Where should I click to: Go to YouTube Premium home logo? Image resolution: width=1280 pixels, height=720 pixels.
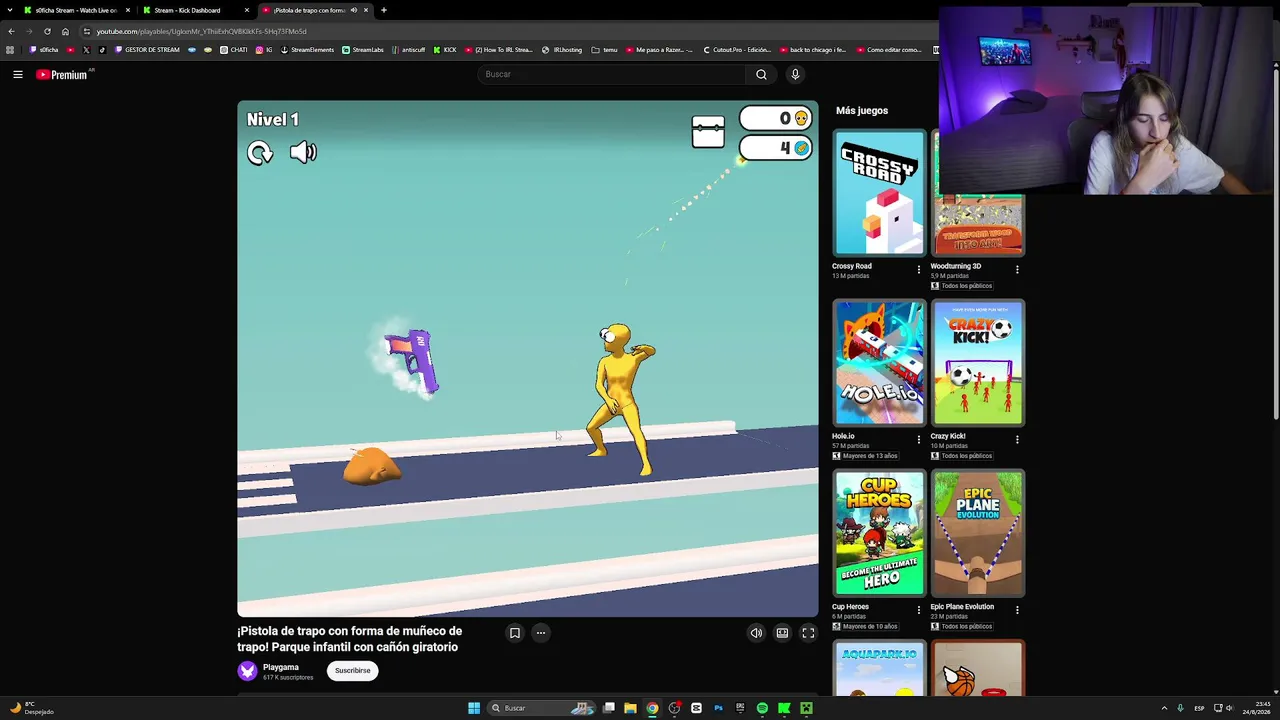[62, 74]
